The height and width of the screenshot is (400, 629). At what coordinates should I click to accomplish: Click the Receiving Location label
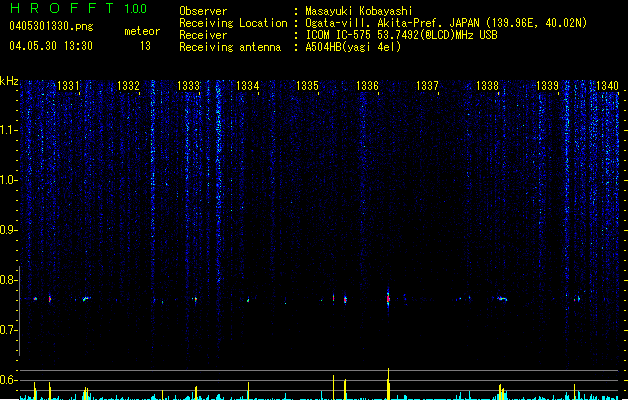(233, 23)
